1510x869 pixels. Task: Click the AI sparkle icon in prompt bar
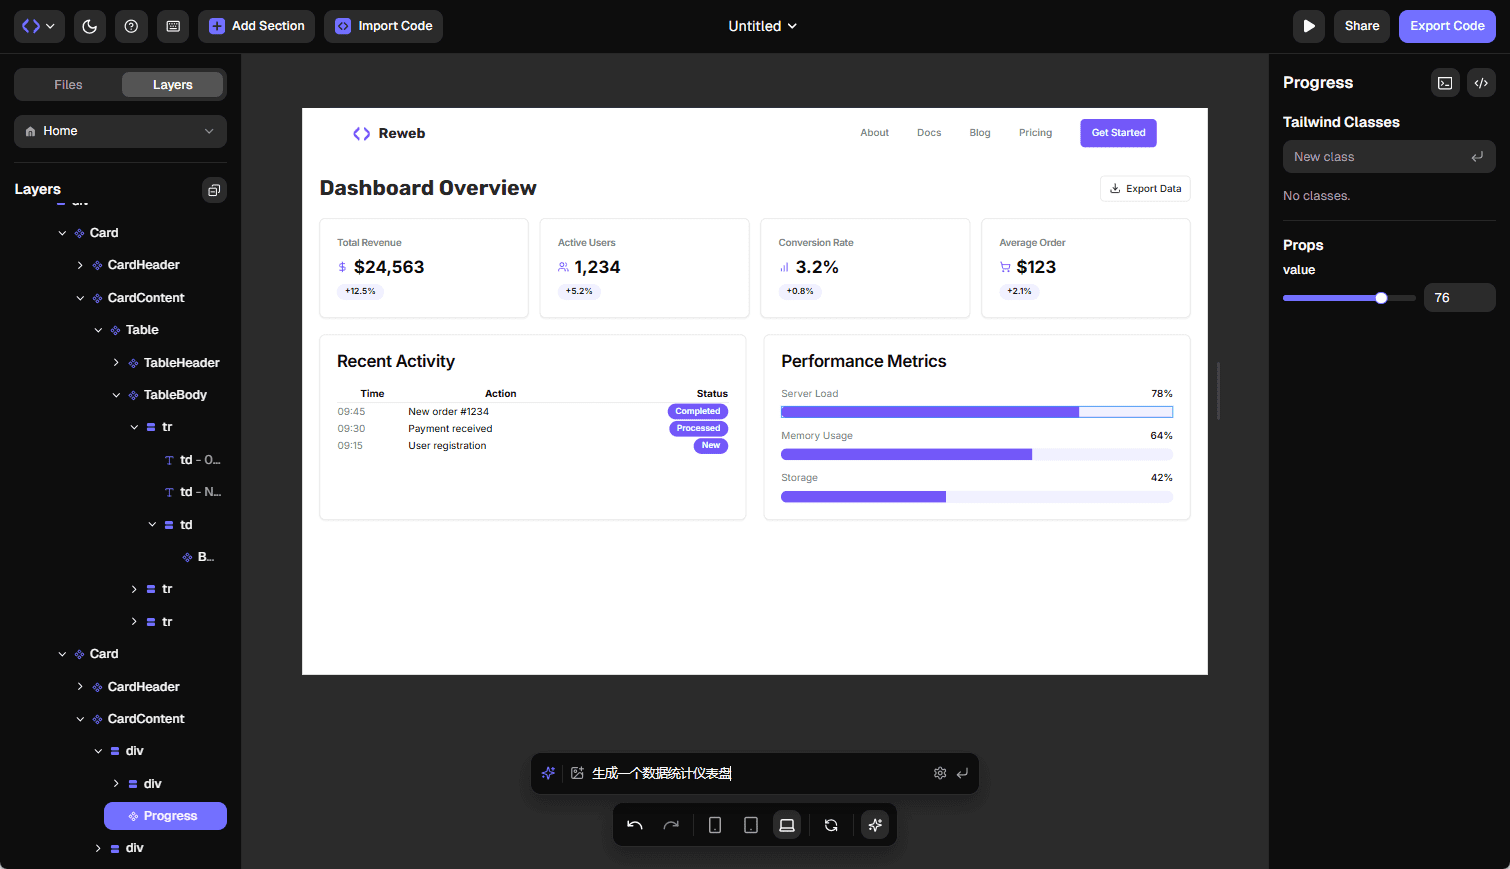[x=548, y=773]
